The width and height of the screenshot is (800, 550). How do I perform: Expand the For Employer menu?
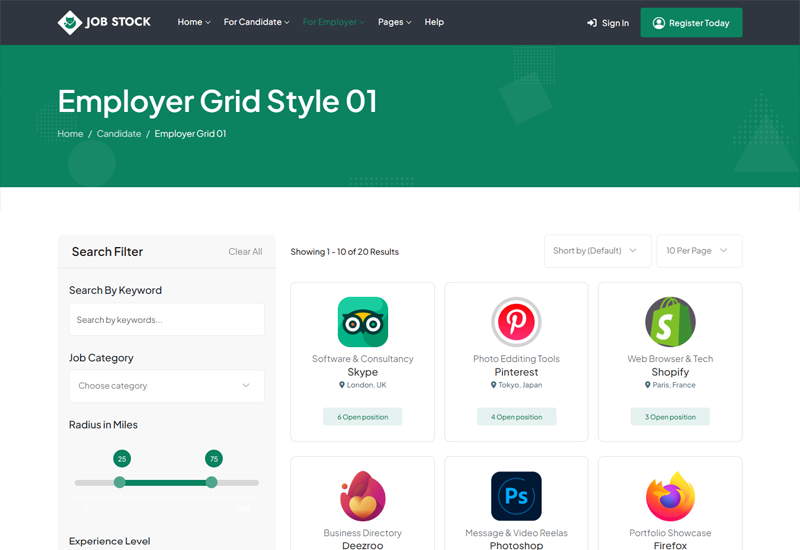(x=334, y=22)
